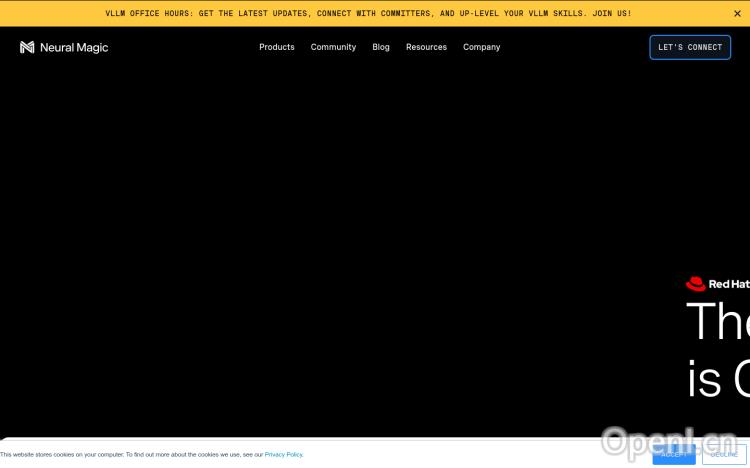Click the red Red Hat hat icon

tap(696, 284)
